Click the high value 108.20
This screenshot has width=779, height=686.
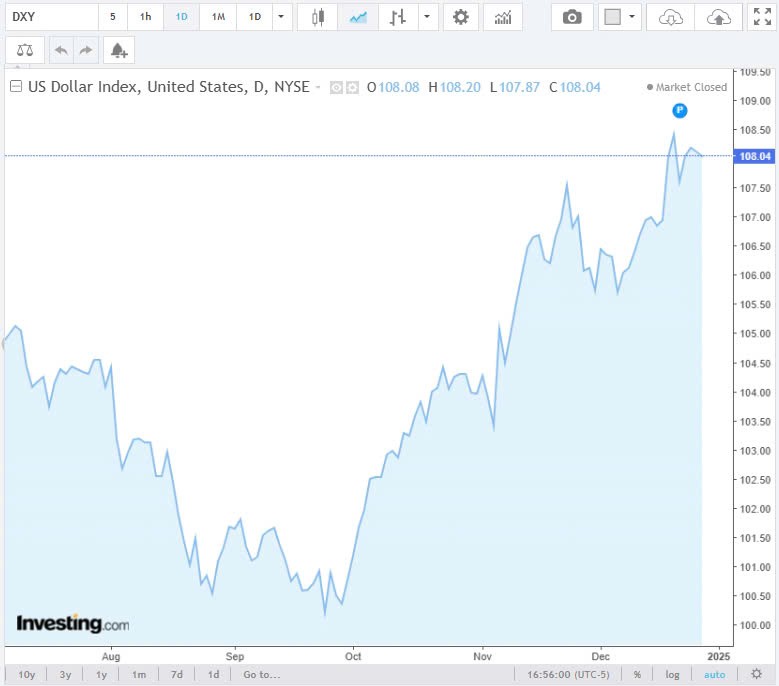[460, 87]
